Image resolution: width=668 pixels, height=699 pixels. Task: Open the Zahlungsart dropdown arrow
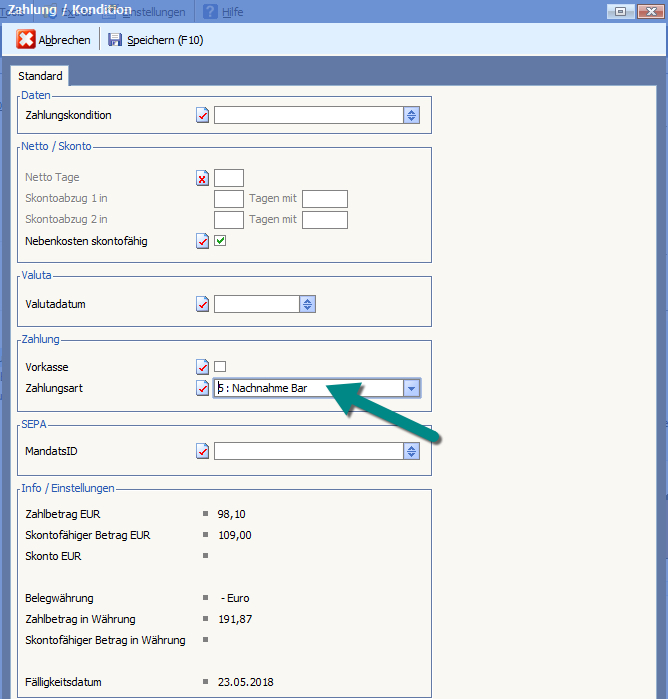pos(411,388)
